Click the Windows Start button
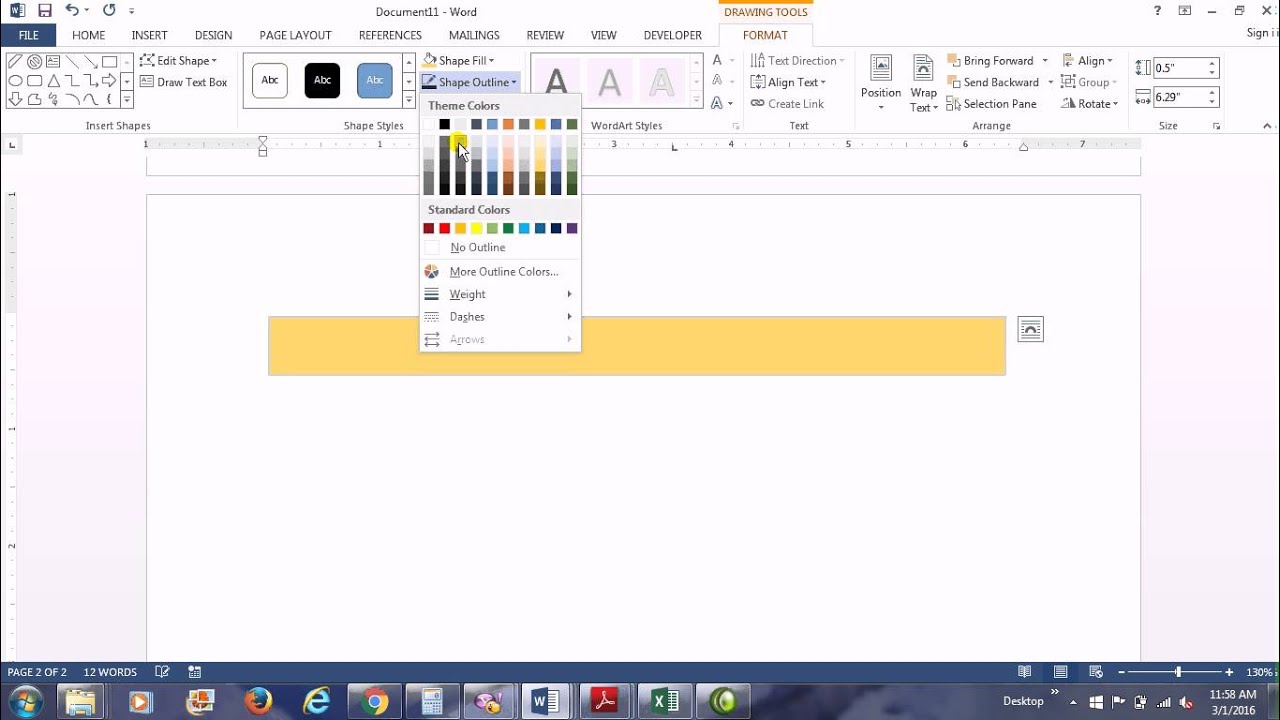Screen dimensions: 1280x720 24,701
